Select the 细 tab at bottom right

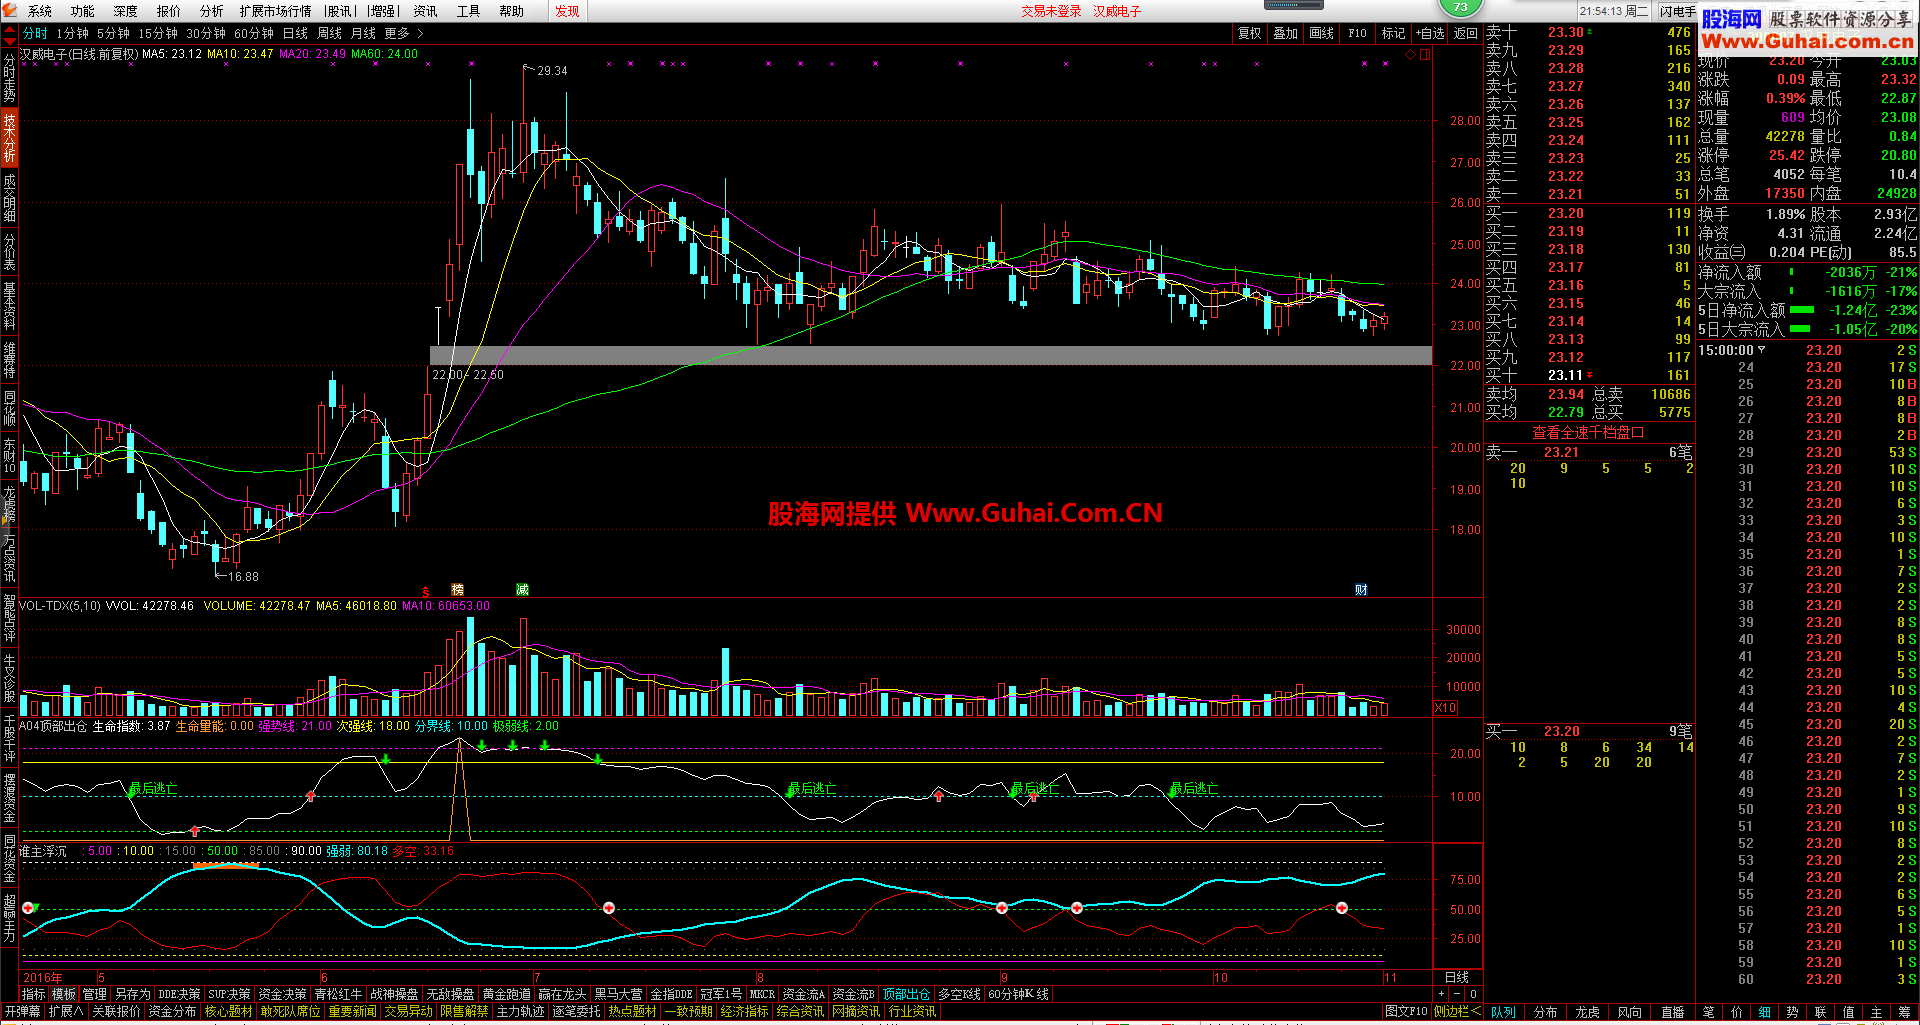tap(1764, 1012)
